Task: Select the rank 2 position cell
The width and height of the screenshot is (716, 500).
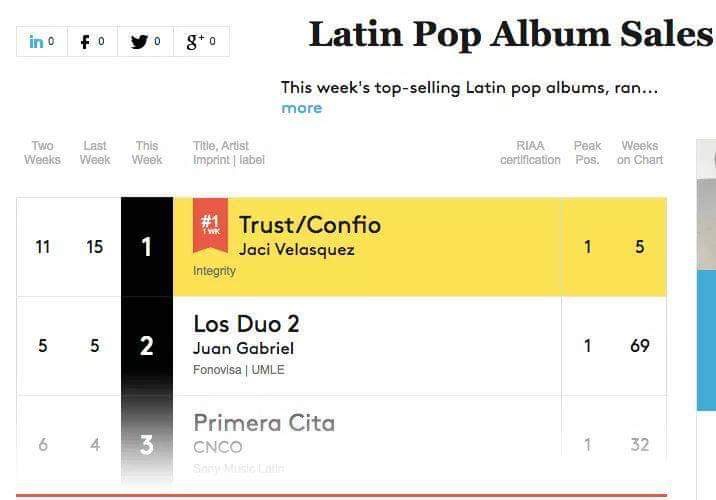Action: point(147,346)
